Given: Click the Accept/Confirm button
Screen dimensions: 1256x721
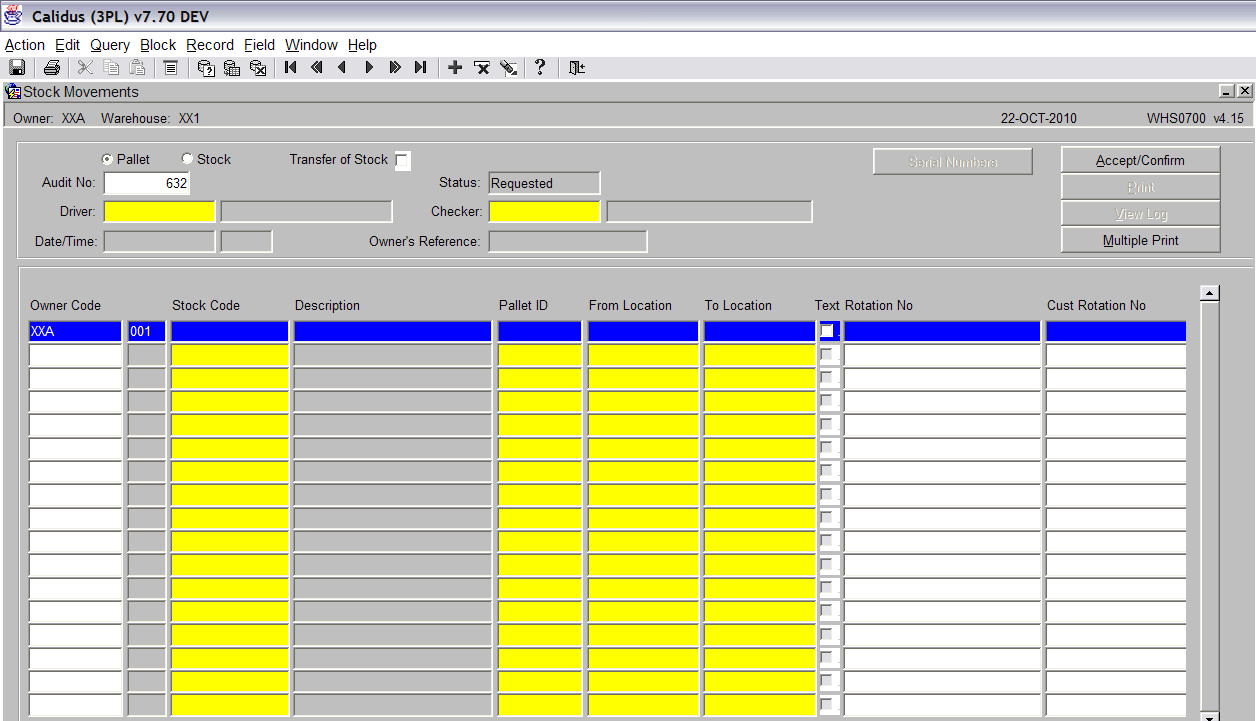Looking at the screenshot, I should [1140, 160].
